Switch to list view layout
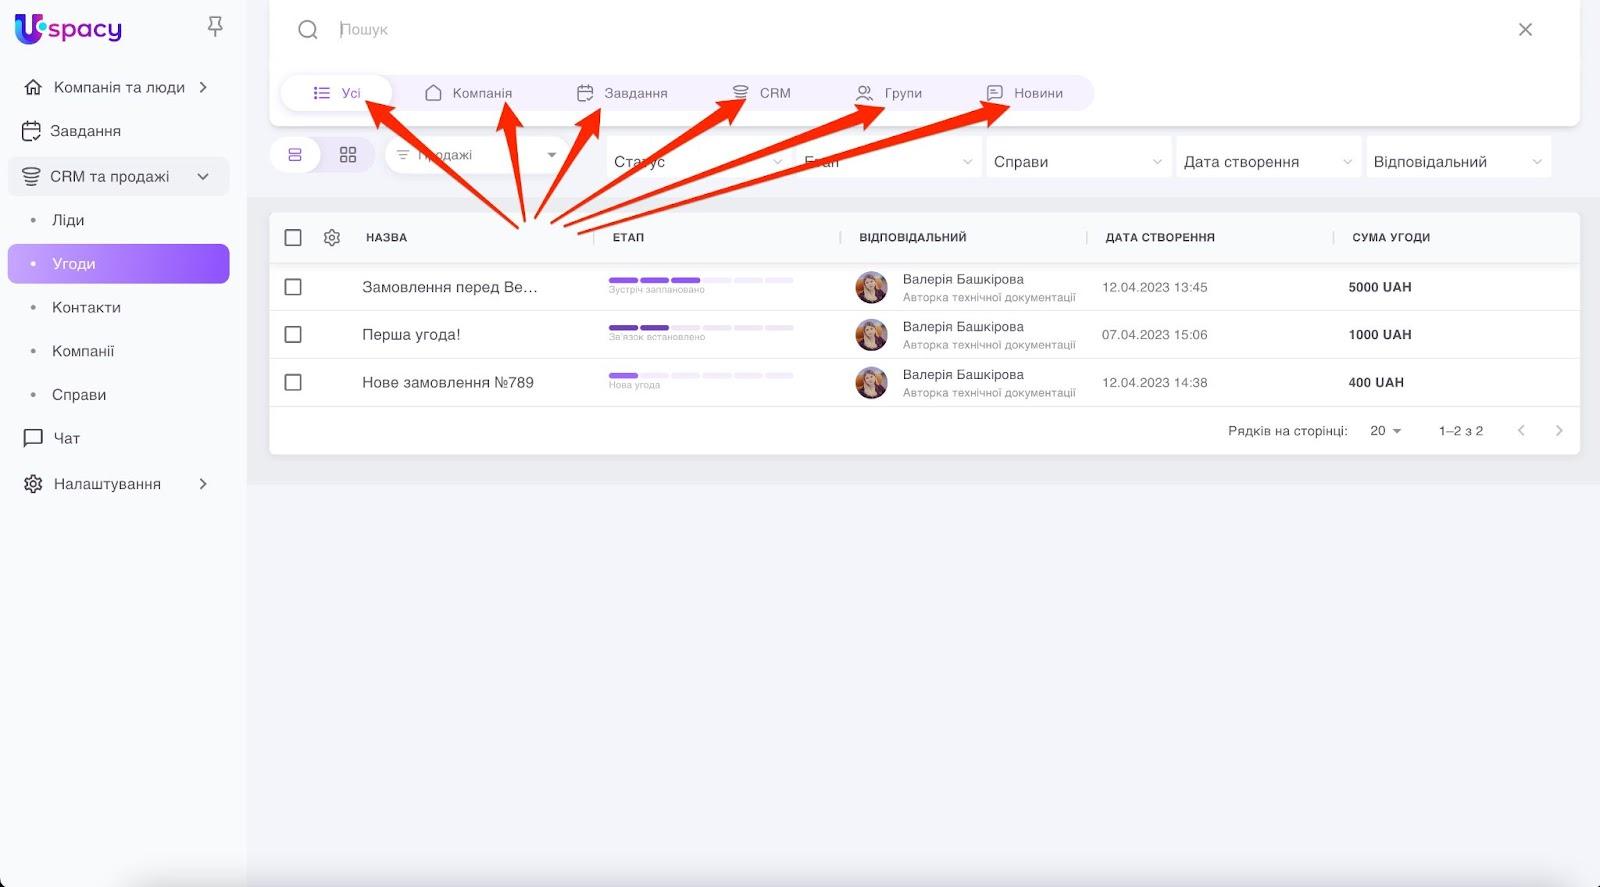The image size is (1600, 887). pos(295,155)
